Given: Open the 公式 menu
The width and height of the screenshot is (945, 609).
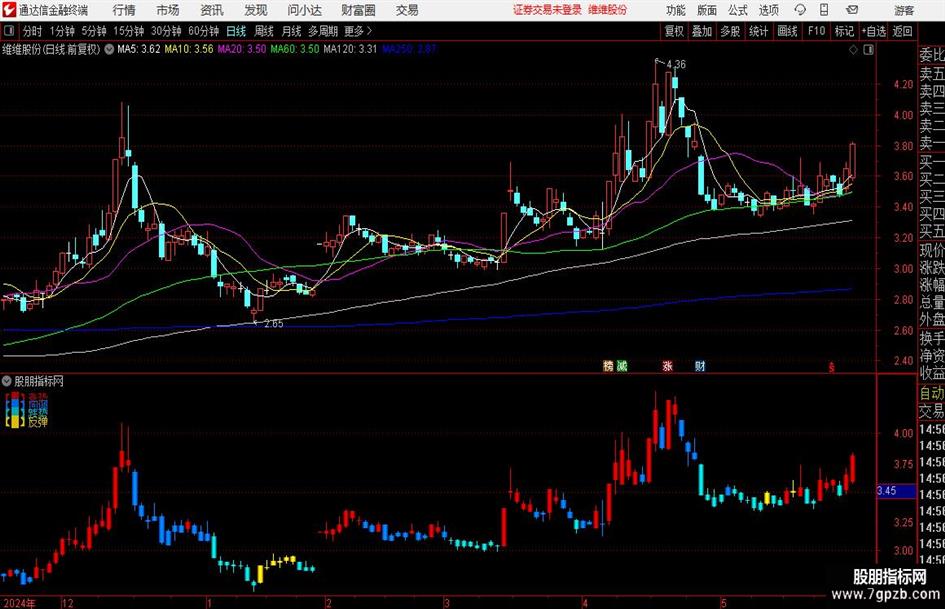Looking at the screenshot, I should [738, 10].
